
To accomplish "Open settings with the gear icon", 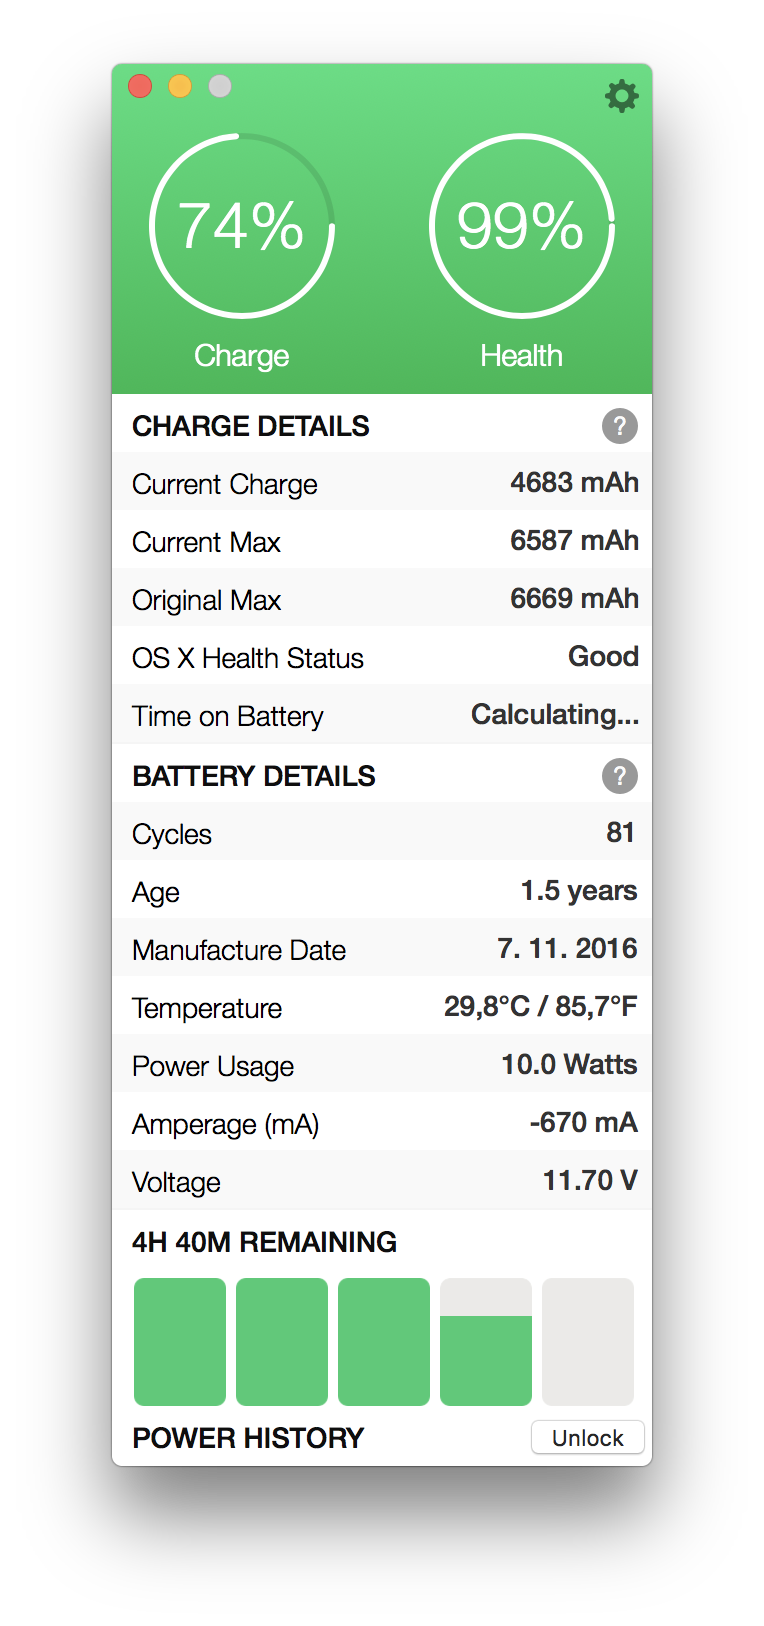I will click(621, 96).
